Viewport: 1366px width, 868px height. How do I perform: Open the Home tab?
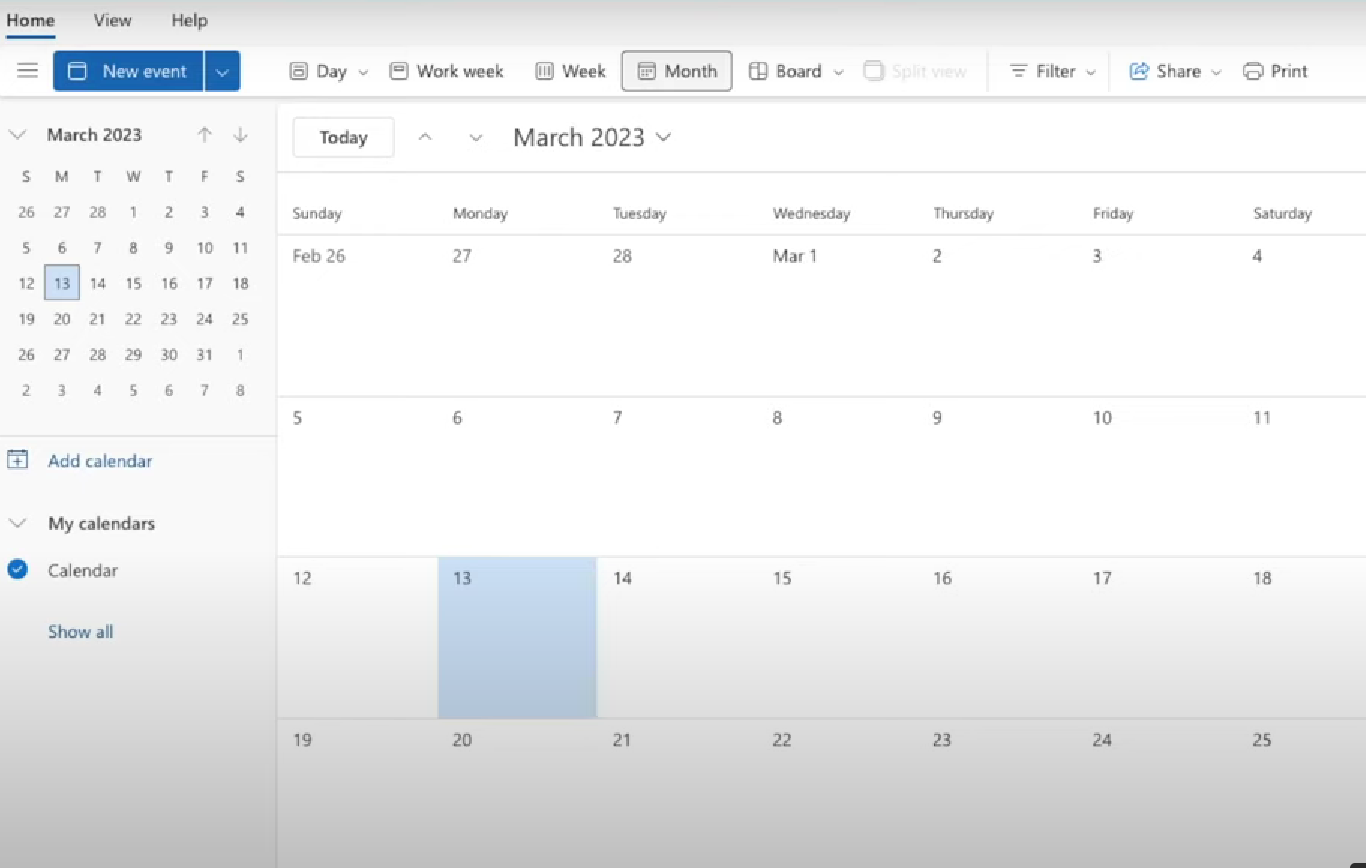[30, 20]
